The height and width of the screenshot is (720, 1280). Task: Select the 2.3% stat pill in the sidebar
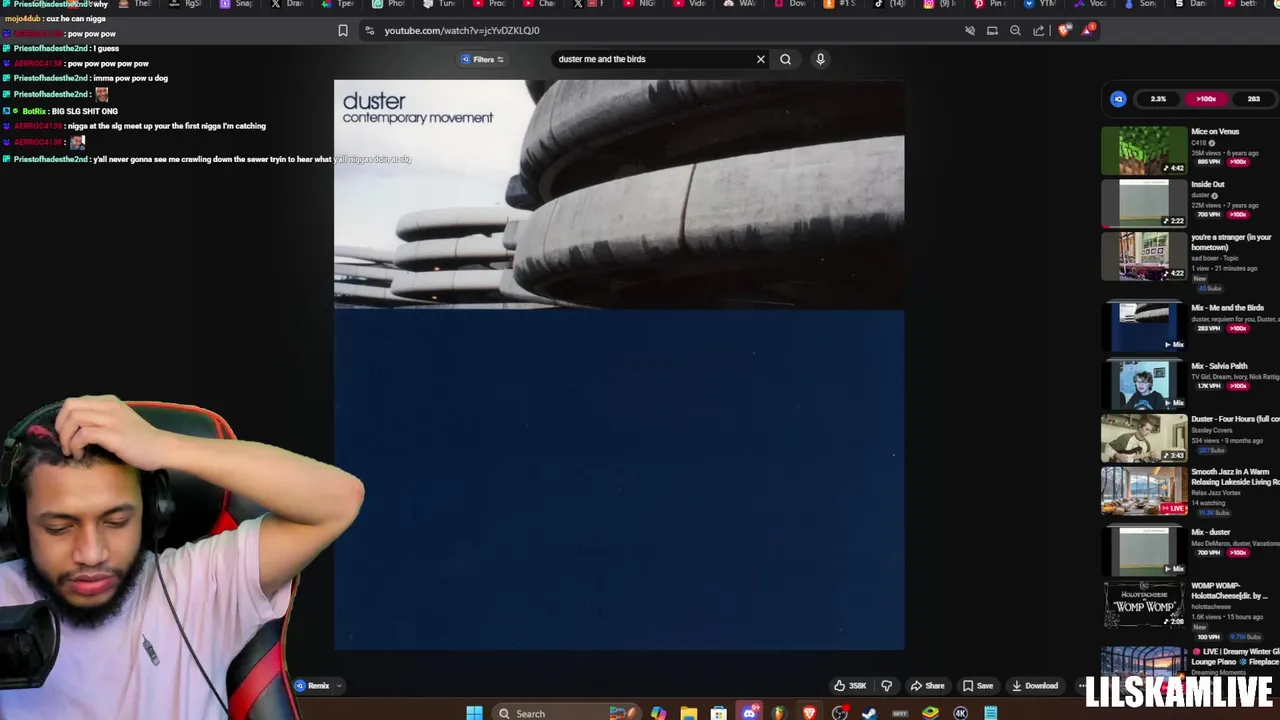(x=1158, y=99)
